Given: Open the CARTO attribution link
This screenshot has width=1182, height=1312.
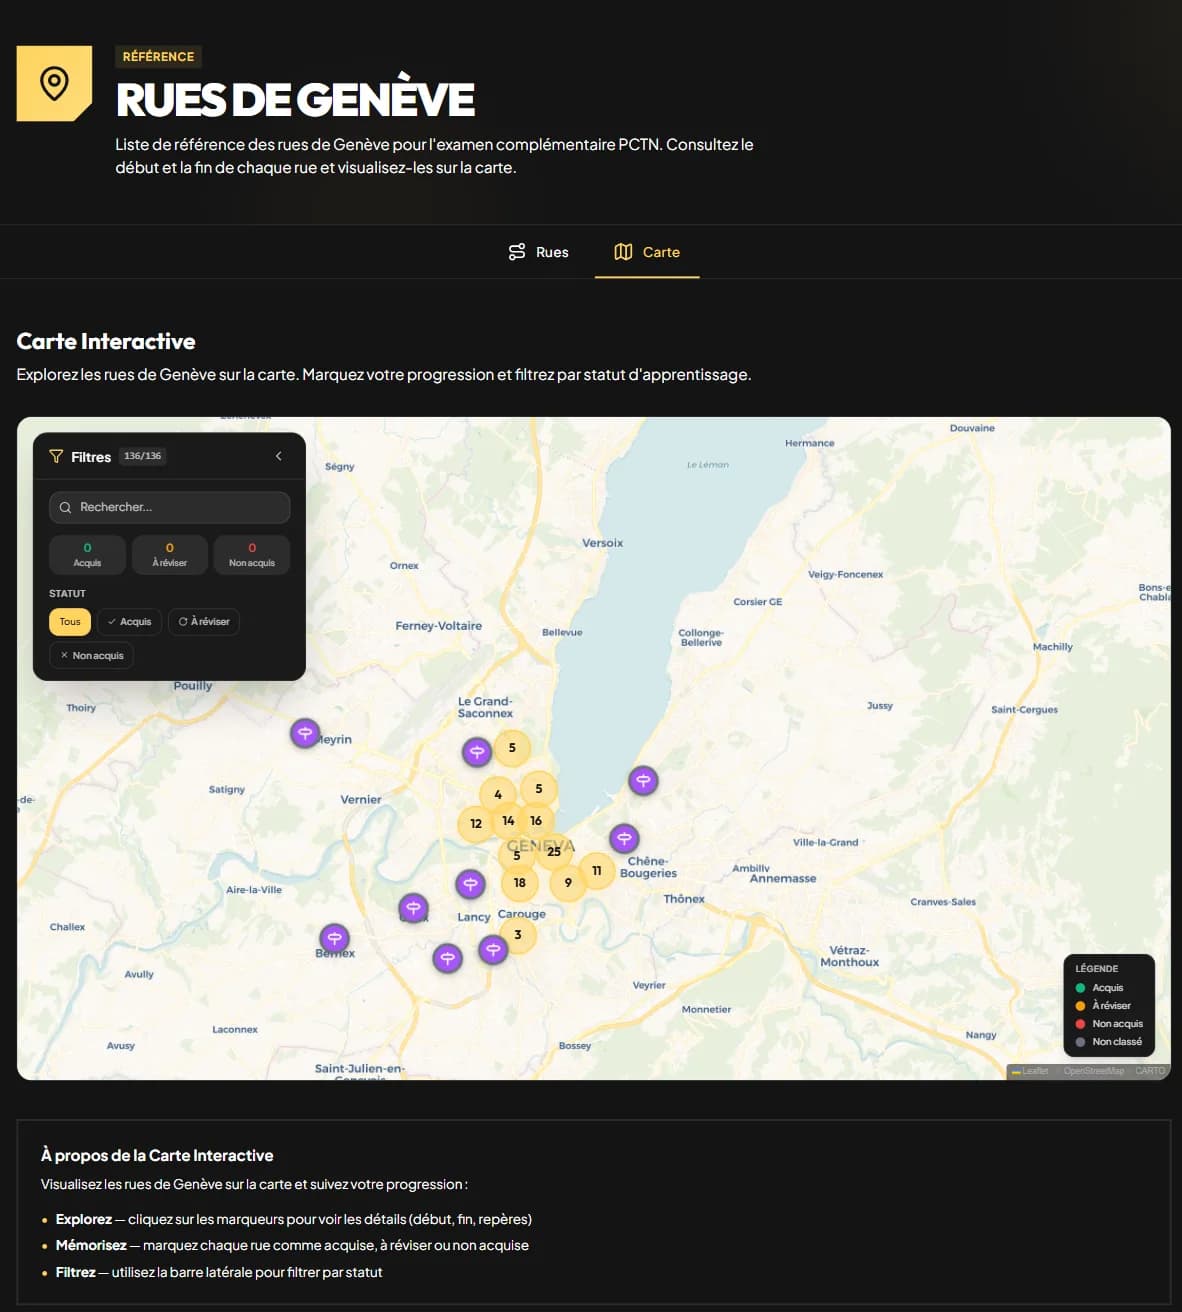Looking at the screenshot, I should (x=1150, y=1071).
